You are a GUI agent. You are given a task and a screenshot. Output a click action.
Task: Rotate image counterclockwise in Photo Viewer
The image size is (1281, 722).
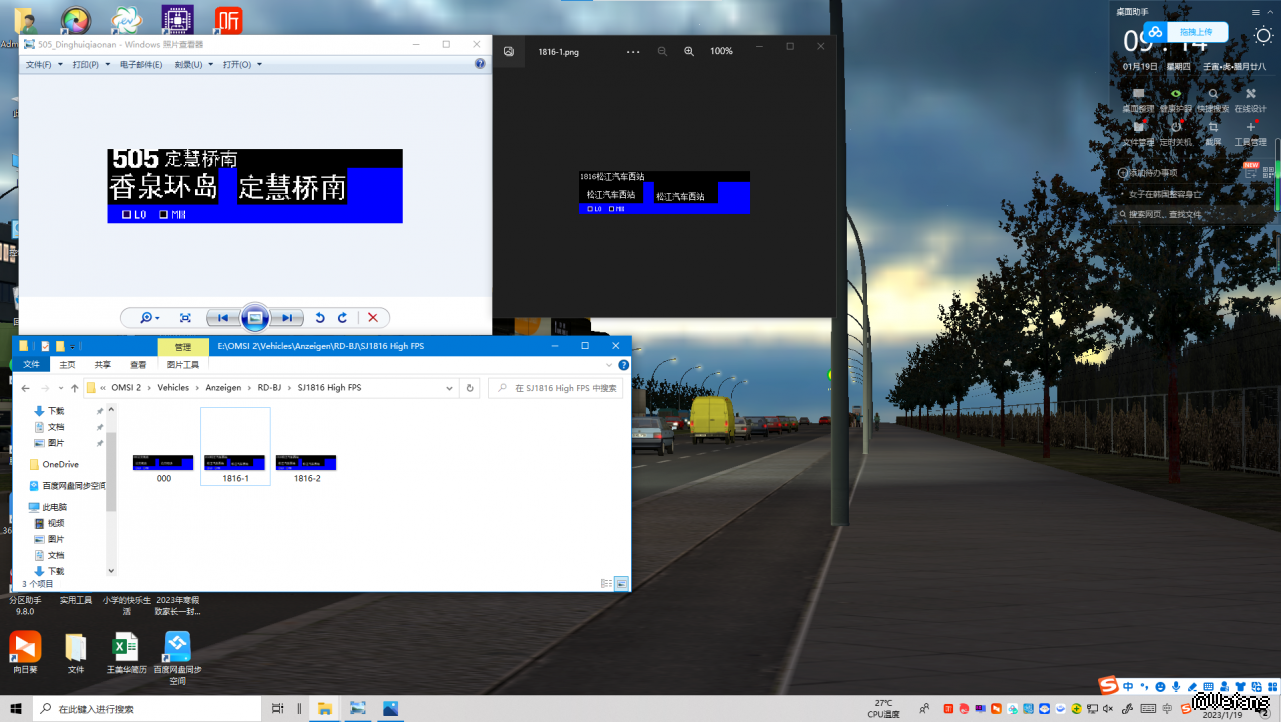click(320, 318)
